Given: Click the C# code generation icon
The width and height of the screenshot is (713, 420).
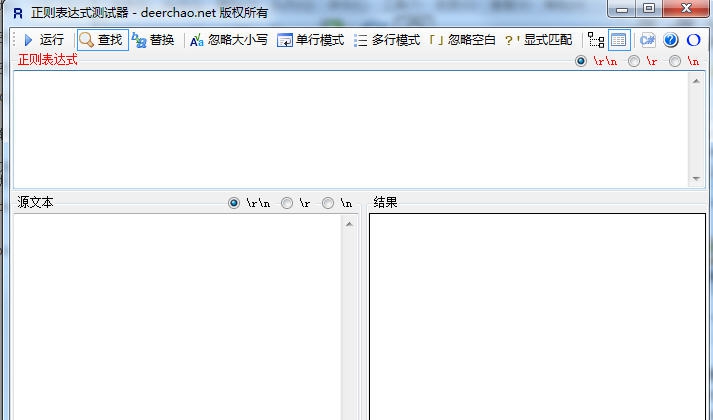Looking at the screenshot, I should 647,40.
